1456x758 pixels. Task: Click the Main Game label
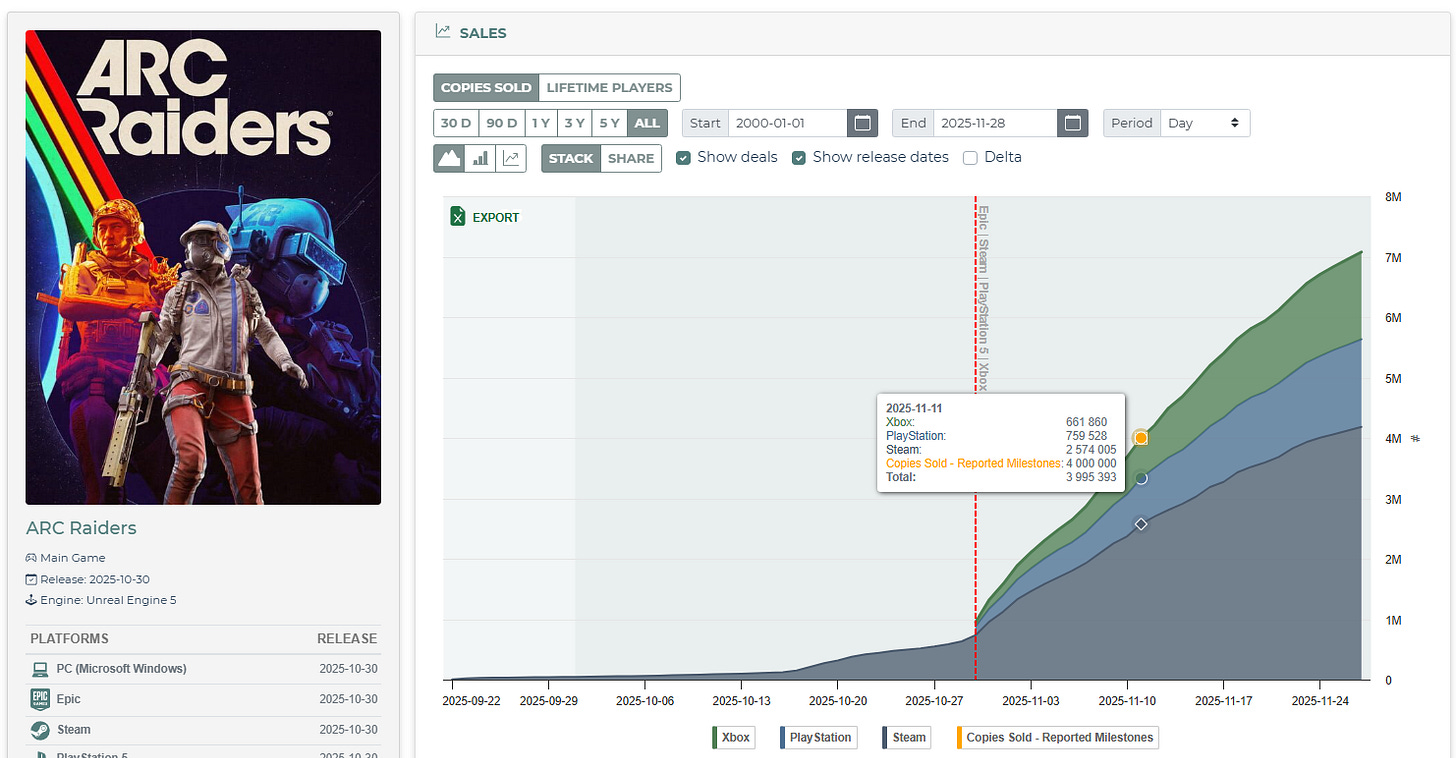click(x=72, y=558)
